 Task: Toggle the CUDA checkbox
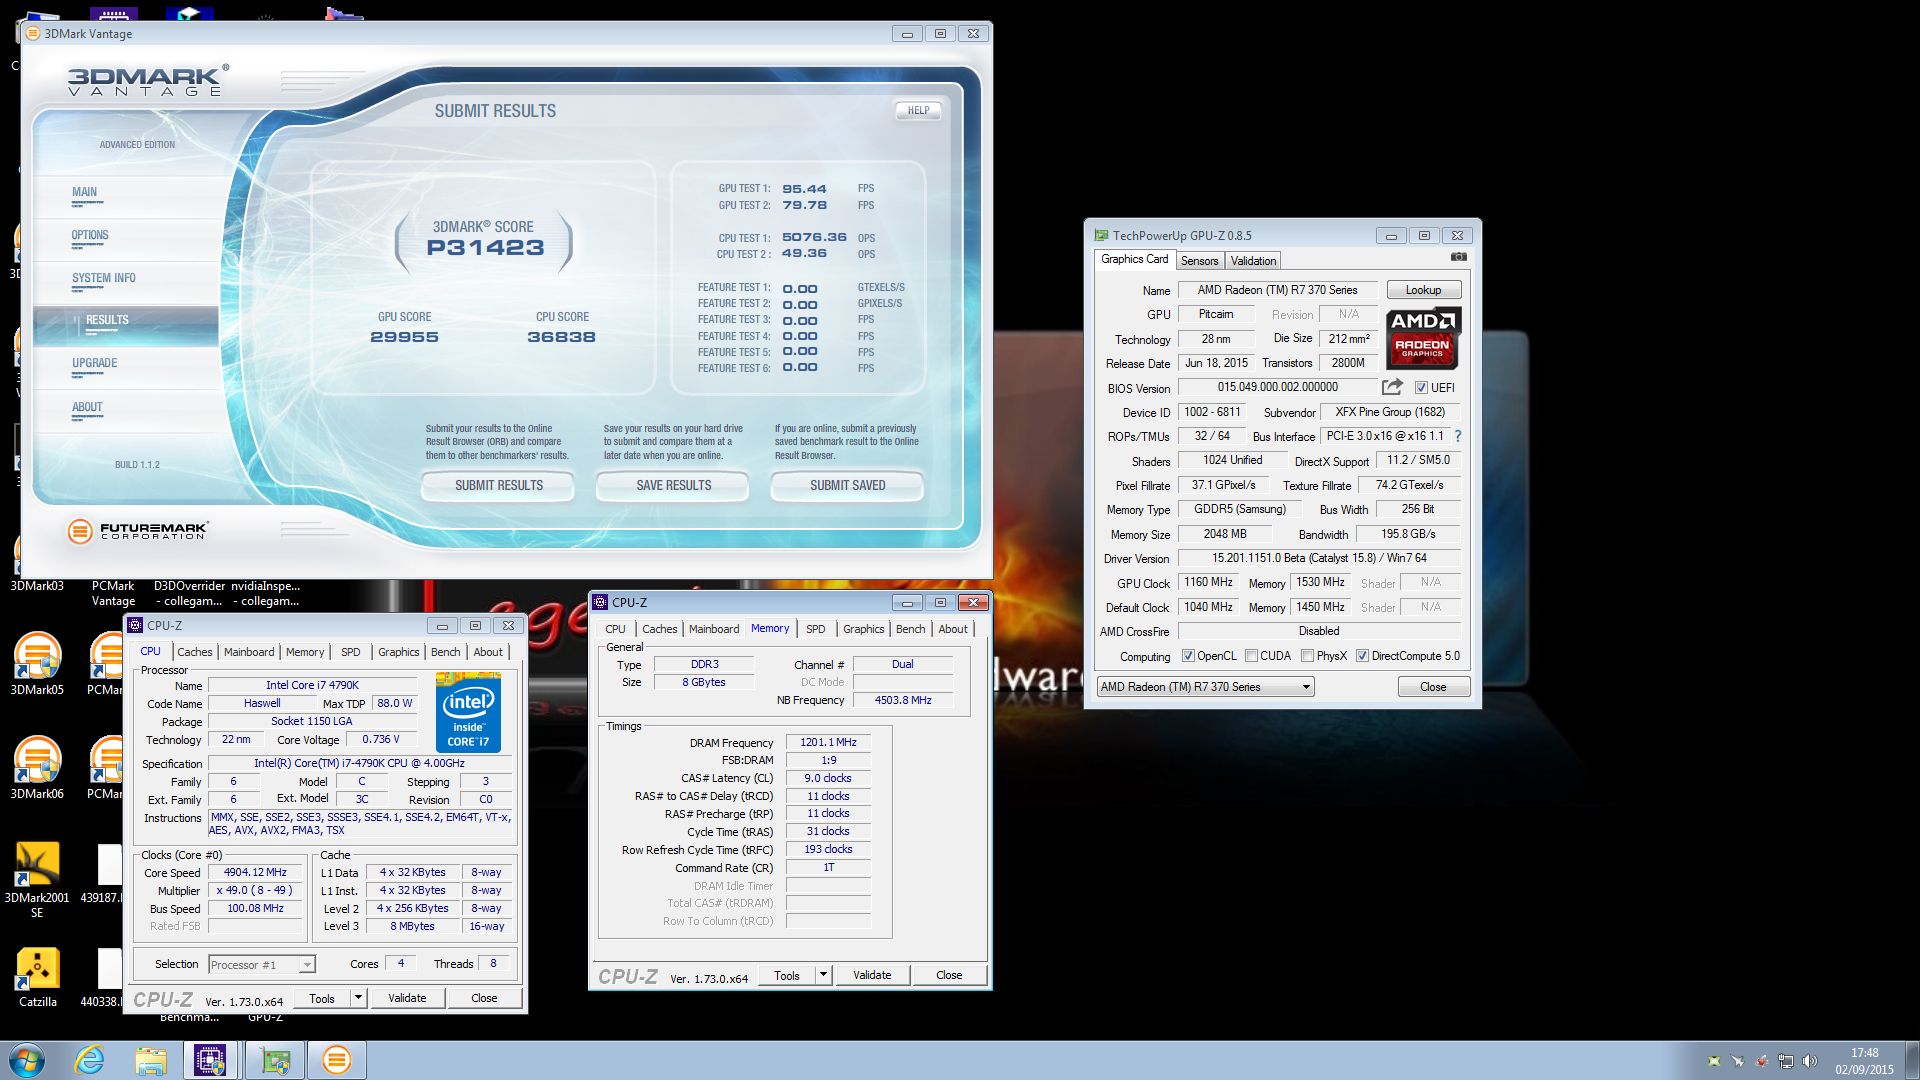click(x=1251, y=656)
